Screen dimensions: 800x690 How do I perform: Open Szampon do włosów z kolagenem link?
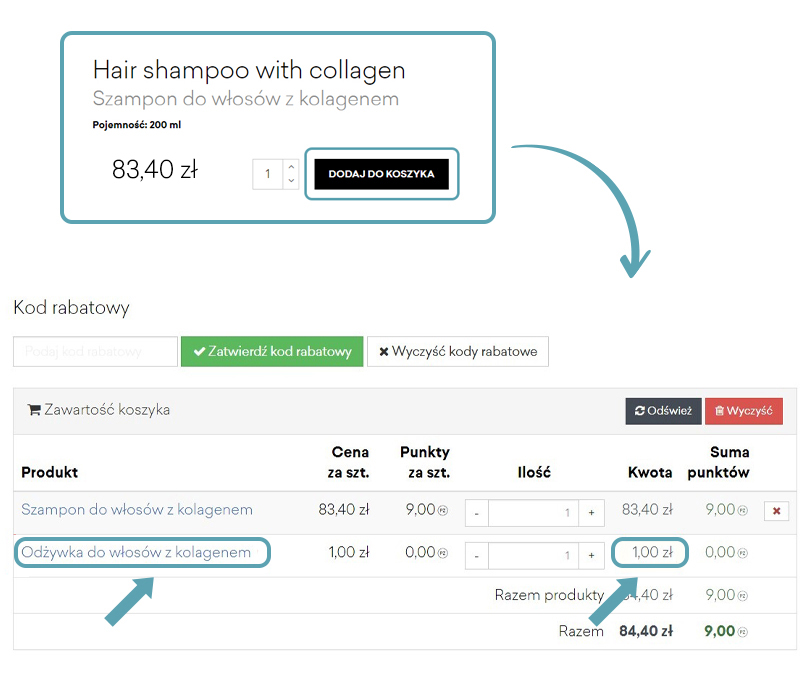[136, 510]
